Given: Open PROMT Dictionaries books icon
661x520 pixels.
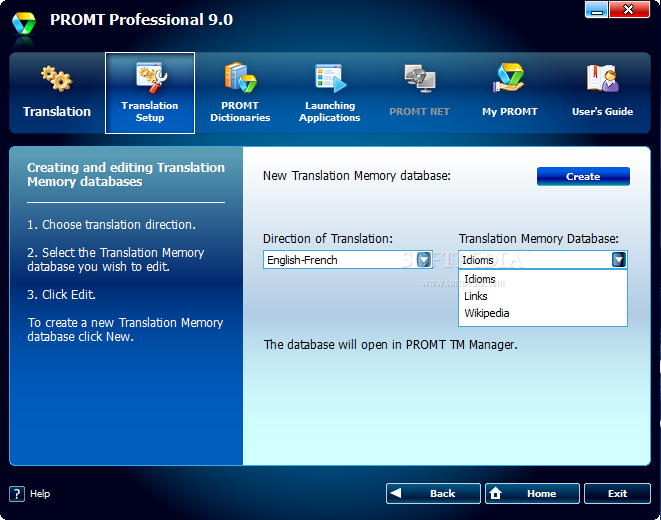Looking at the screenshot, I should (241, 78).
